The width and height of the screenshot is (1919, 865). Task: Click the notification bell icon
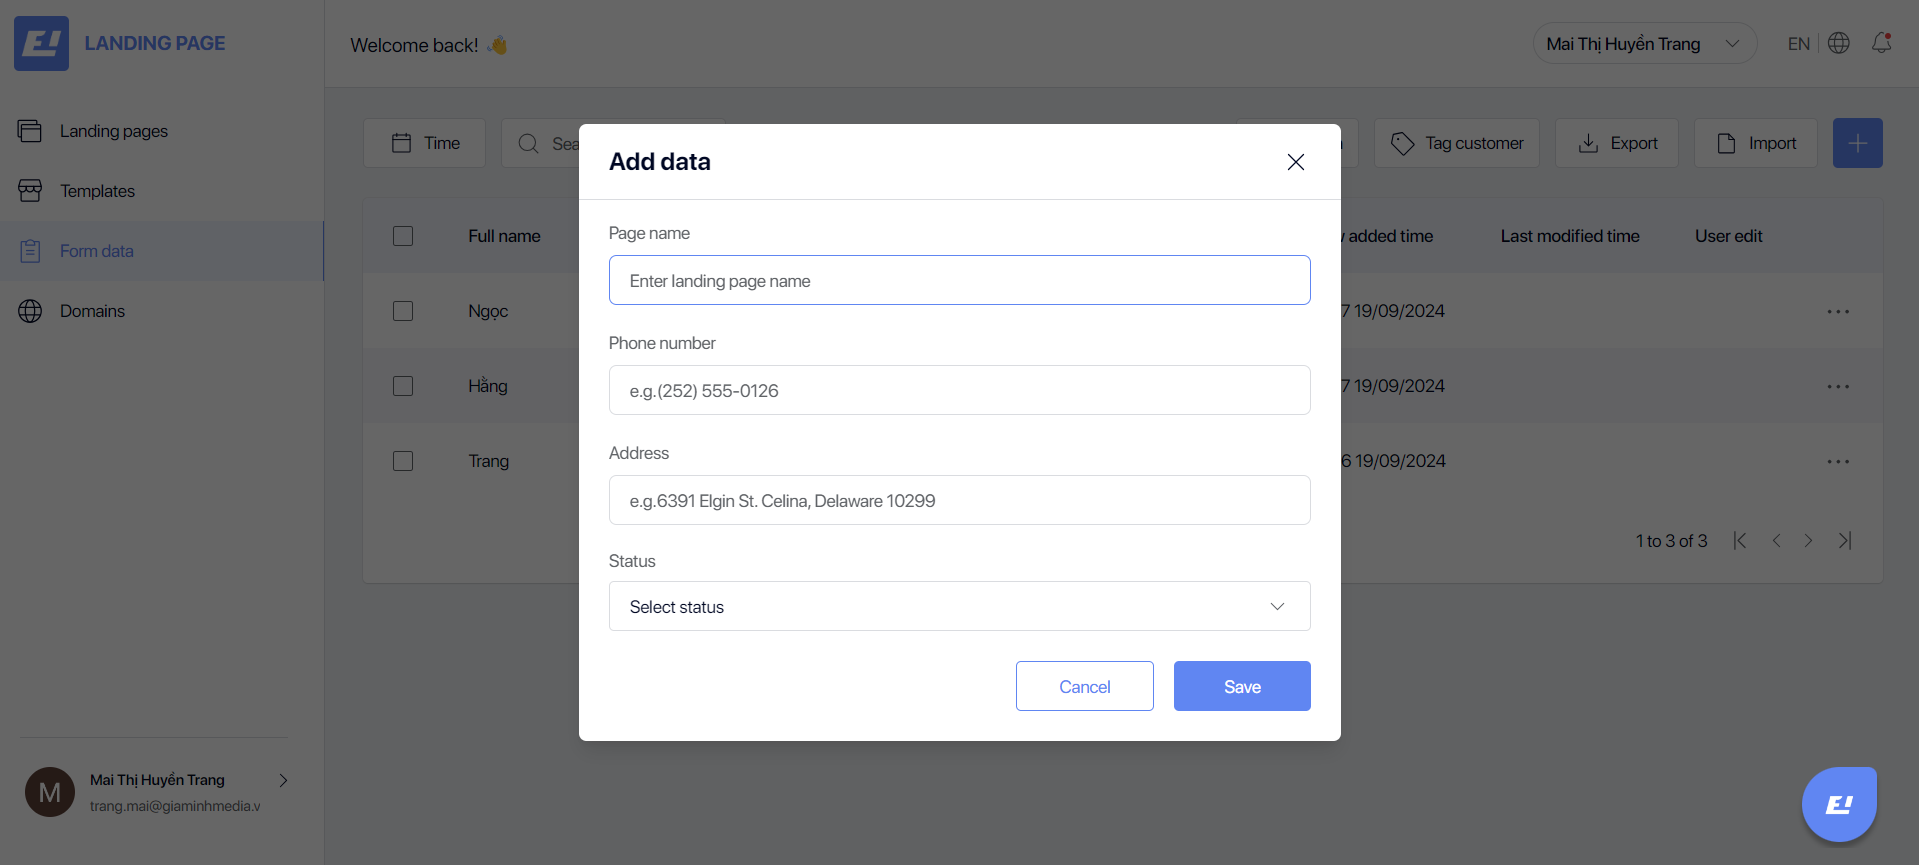tap(1881, 43)
